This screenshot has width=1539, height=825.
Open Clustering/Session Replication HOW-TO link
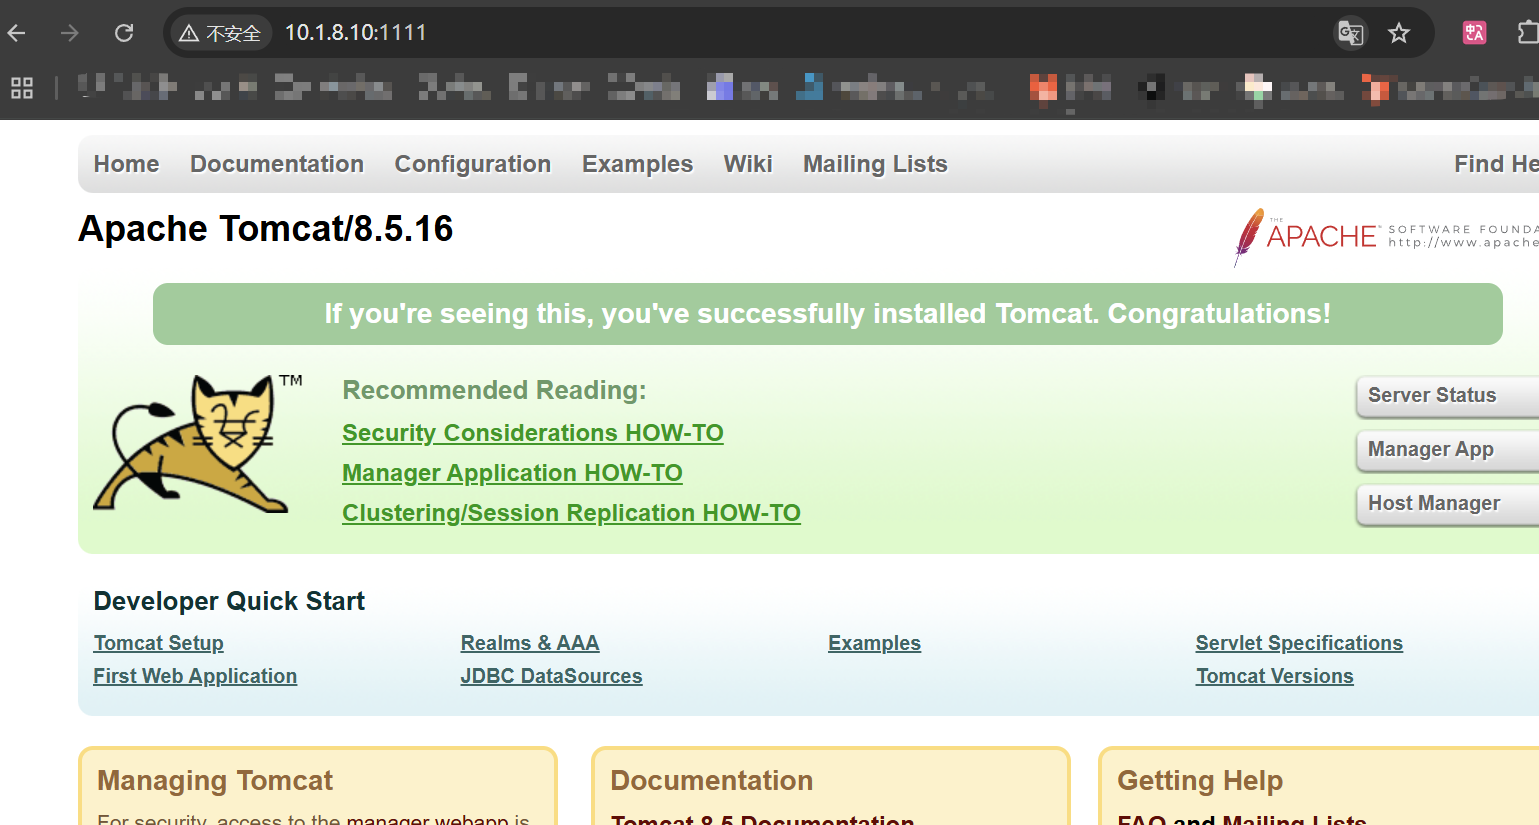coord(571,513)
